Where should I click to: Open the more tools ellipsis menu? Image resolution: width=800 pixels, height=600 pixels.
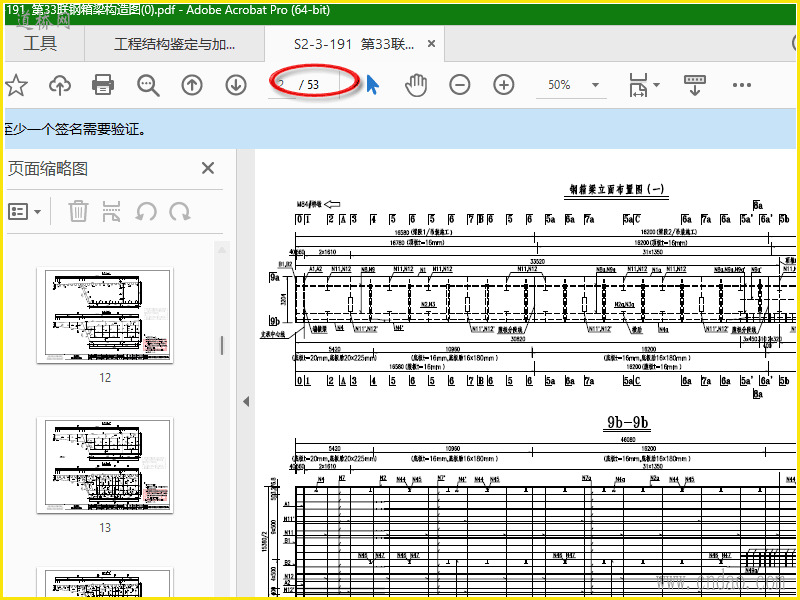pyautogui.click(x=742, y=85)
